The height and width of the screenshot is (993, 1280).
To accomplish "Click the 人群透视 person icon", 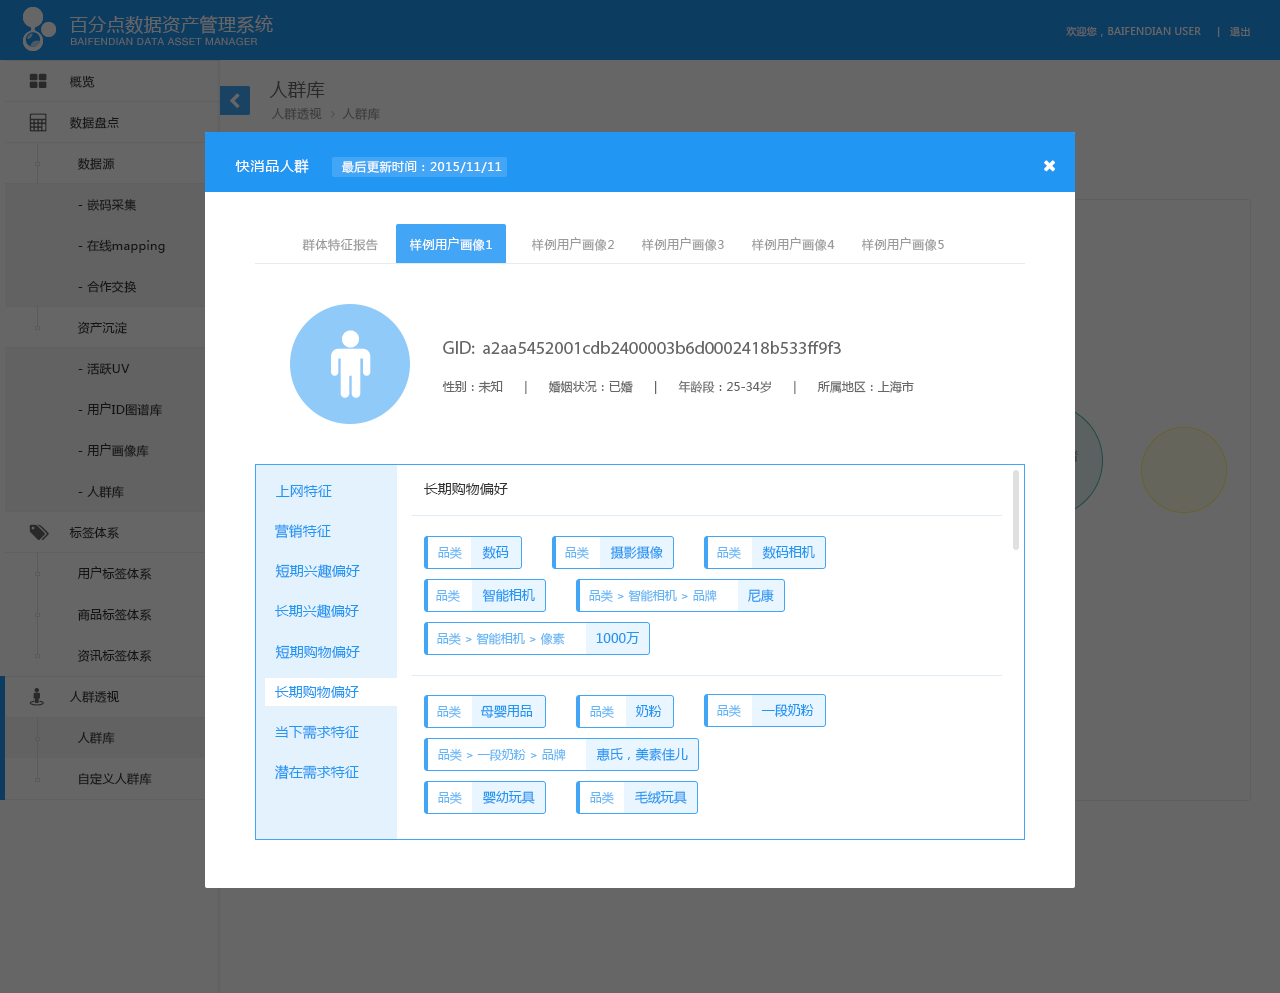I will click(37, 696).
